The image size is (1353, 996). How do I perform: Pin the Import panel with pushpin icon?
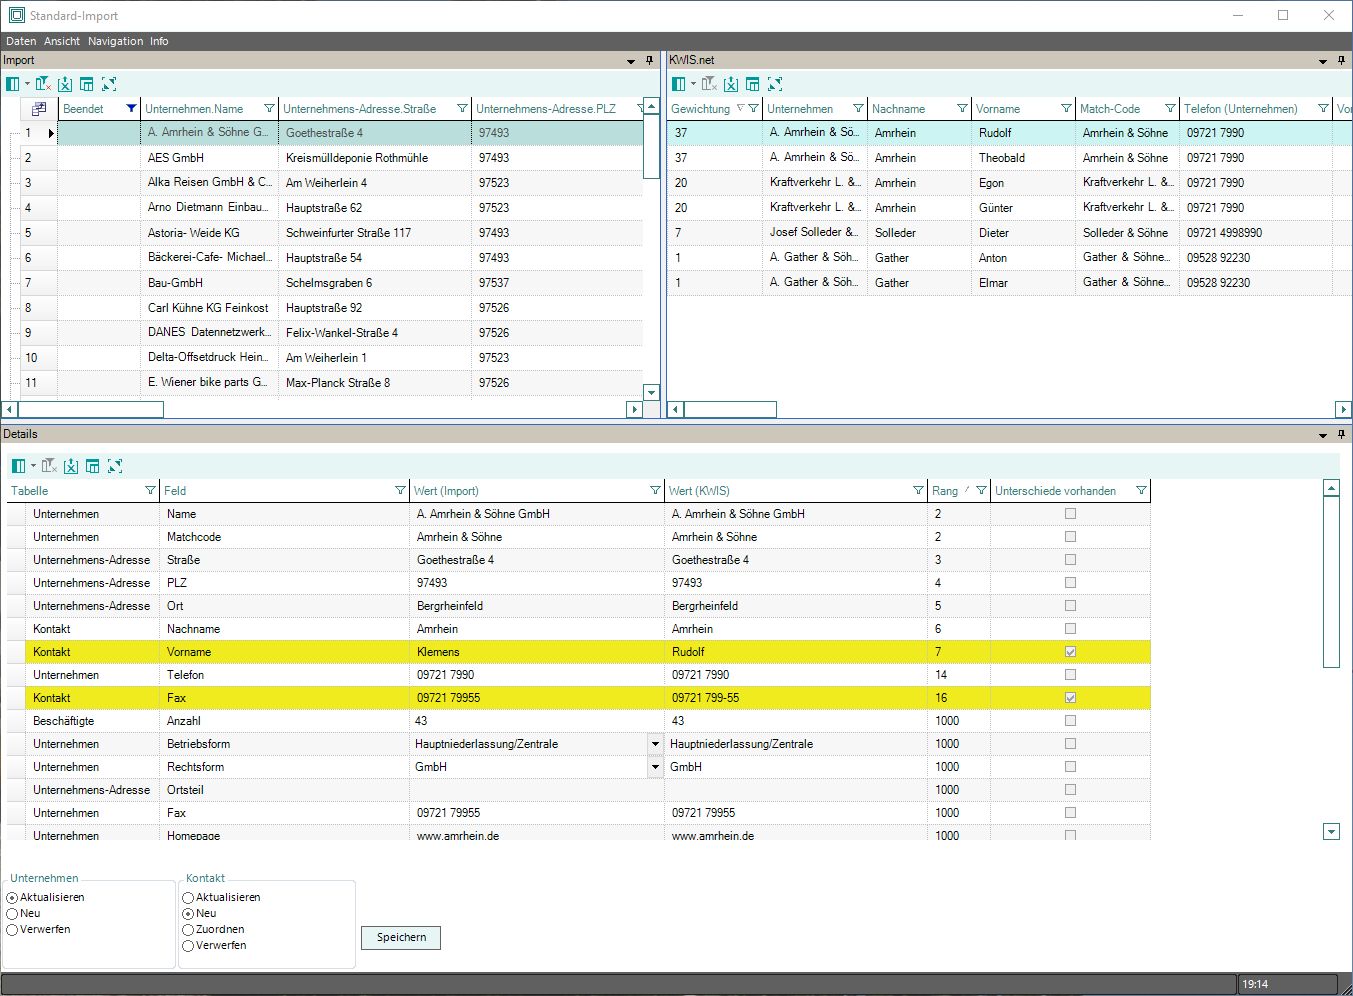[649, 61]
